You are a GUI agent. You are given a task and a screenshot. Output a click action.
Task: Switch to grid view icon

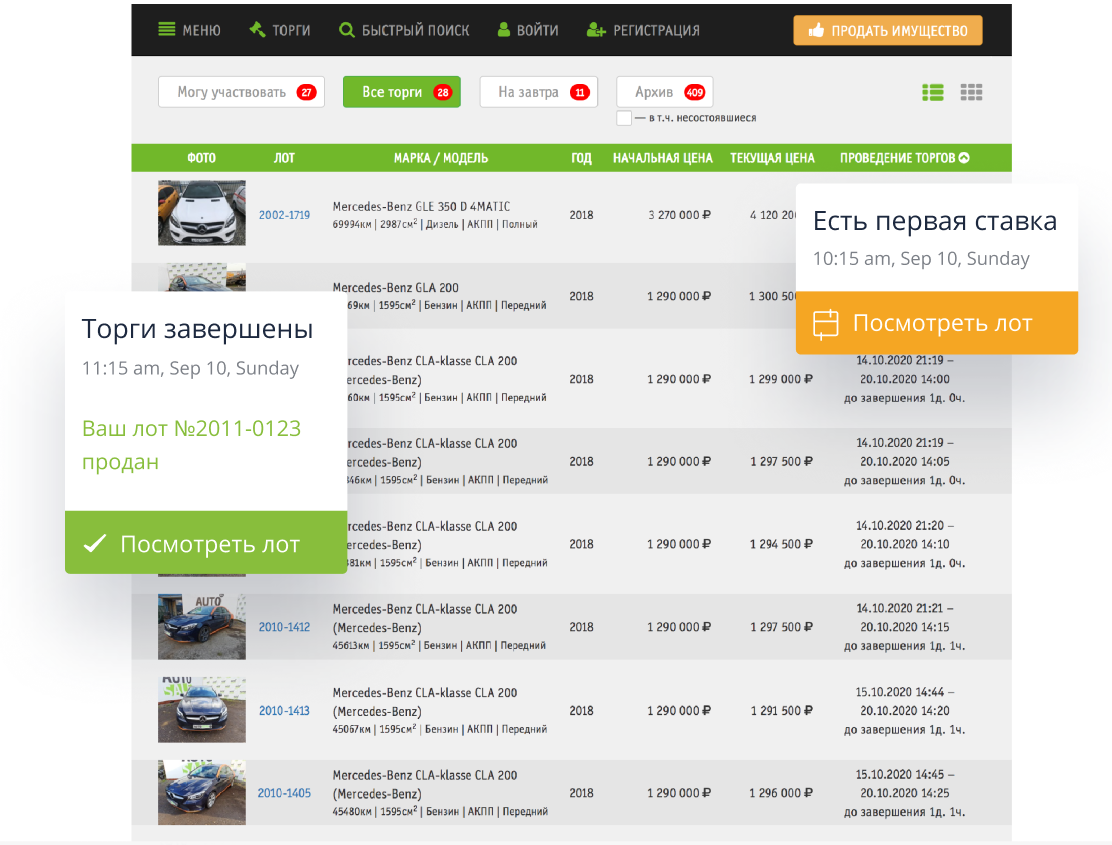[971, 92]
